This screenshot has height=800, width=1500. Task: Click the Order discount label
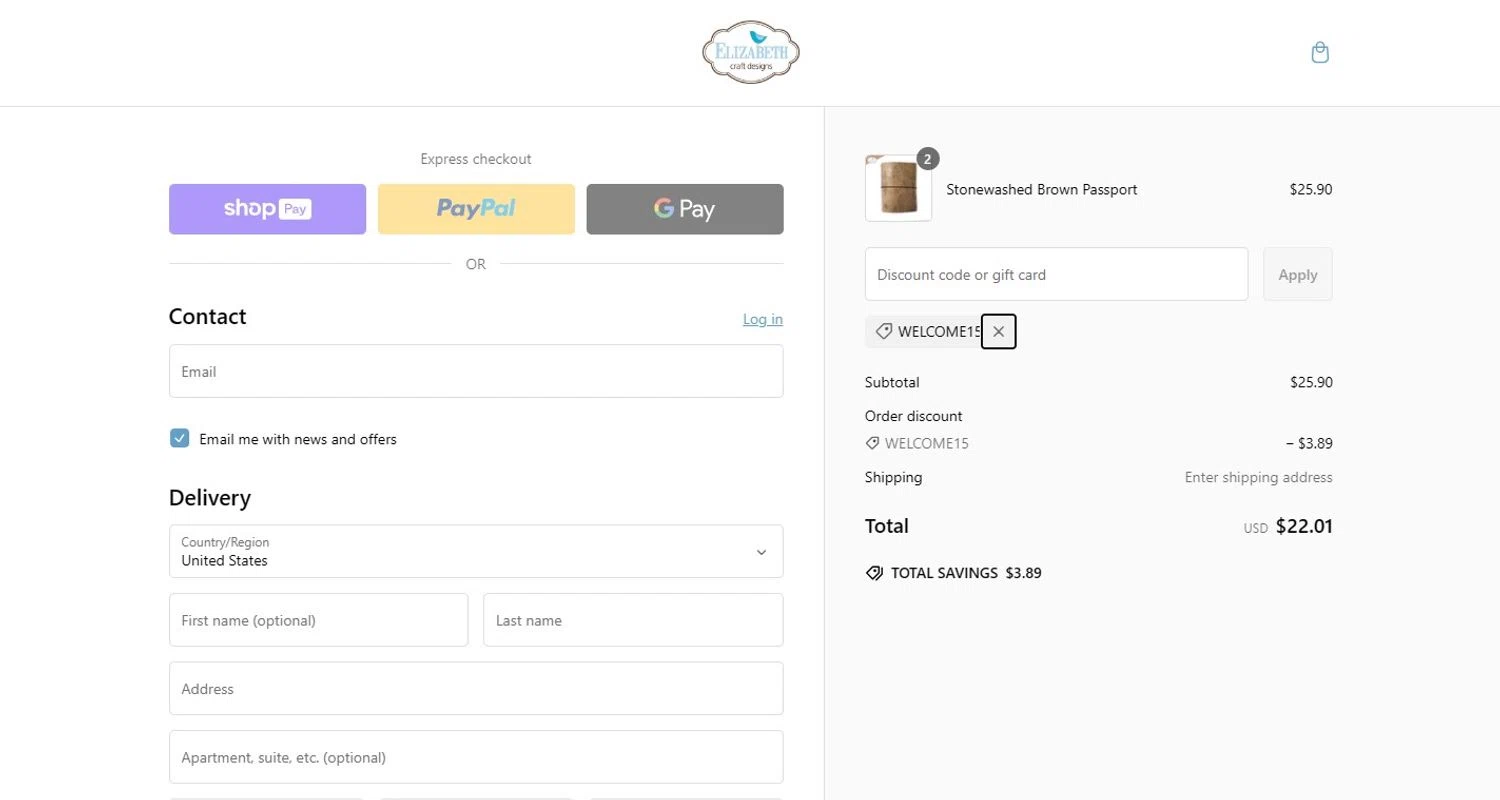(x=914, y=416)
